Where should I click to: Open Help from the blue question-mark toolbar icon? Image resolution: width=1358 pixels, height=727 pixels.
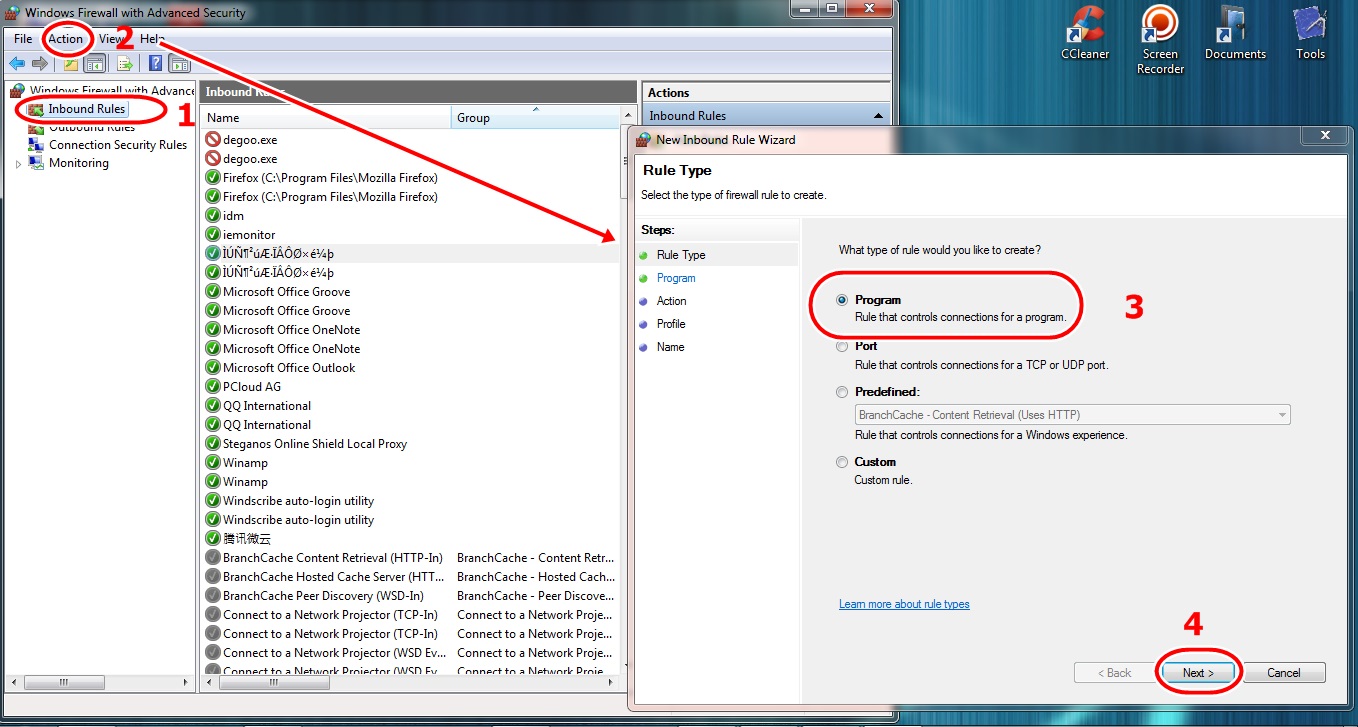pos(156,64)
